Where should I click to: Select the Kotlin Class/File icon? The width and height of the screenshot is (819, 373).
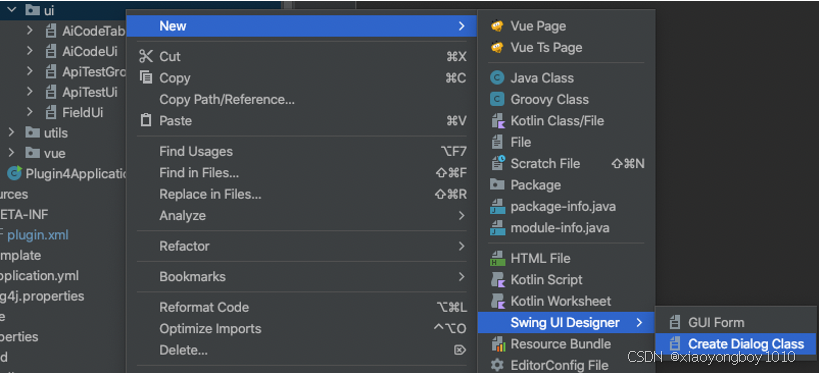497,121
